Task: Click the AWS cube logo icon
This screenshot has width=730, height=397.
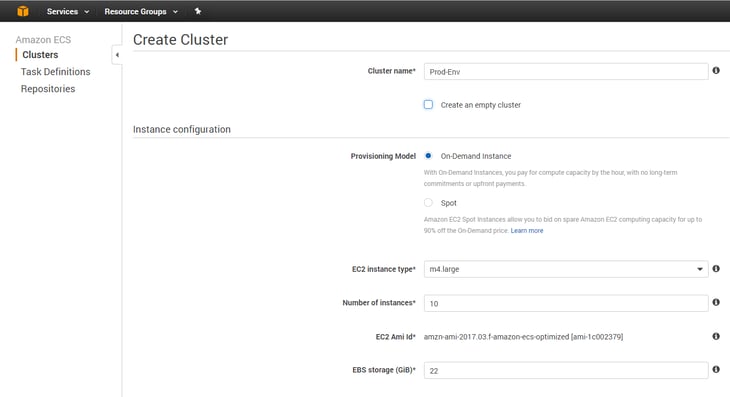Action: coord(22,11)
